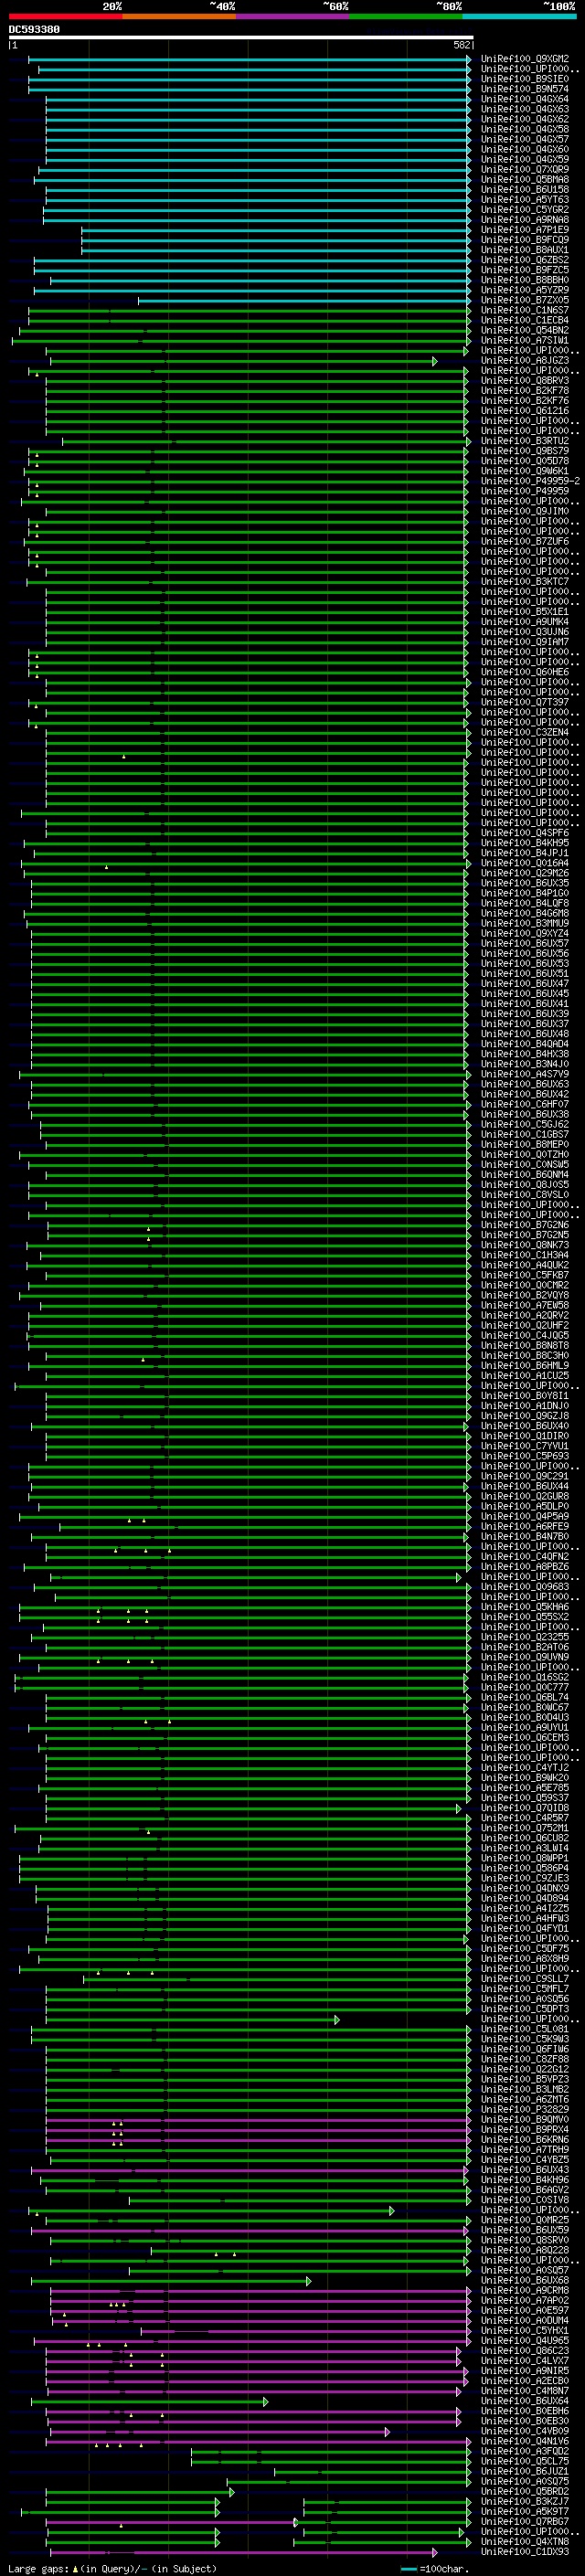
Task: Click the purple ~60% legend color segment
Action: (x=293, y=16)
